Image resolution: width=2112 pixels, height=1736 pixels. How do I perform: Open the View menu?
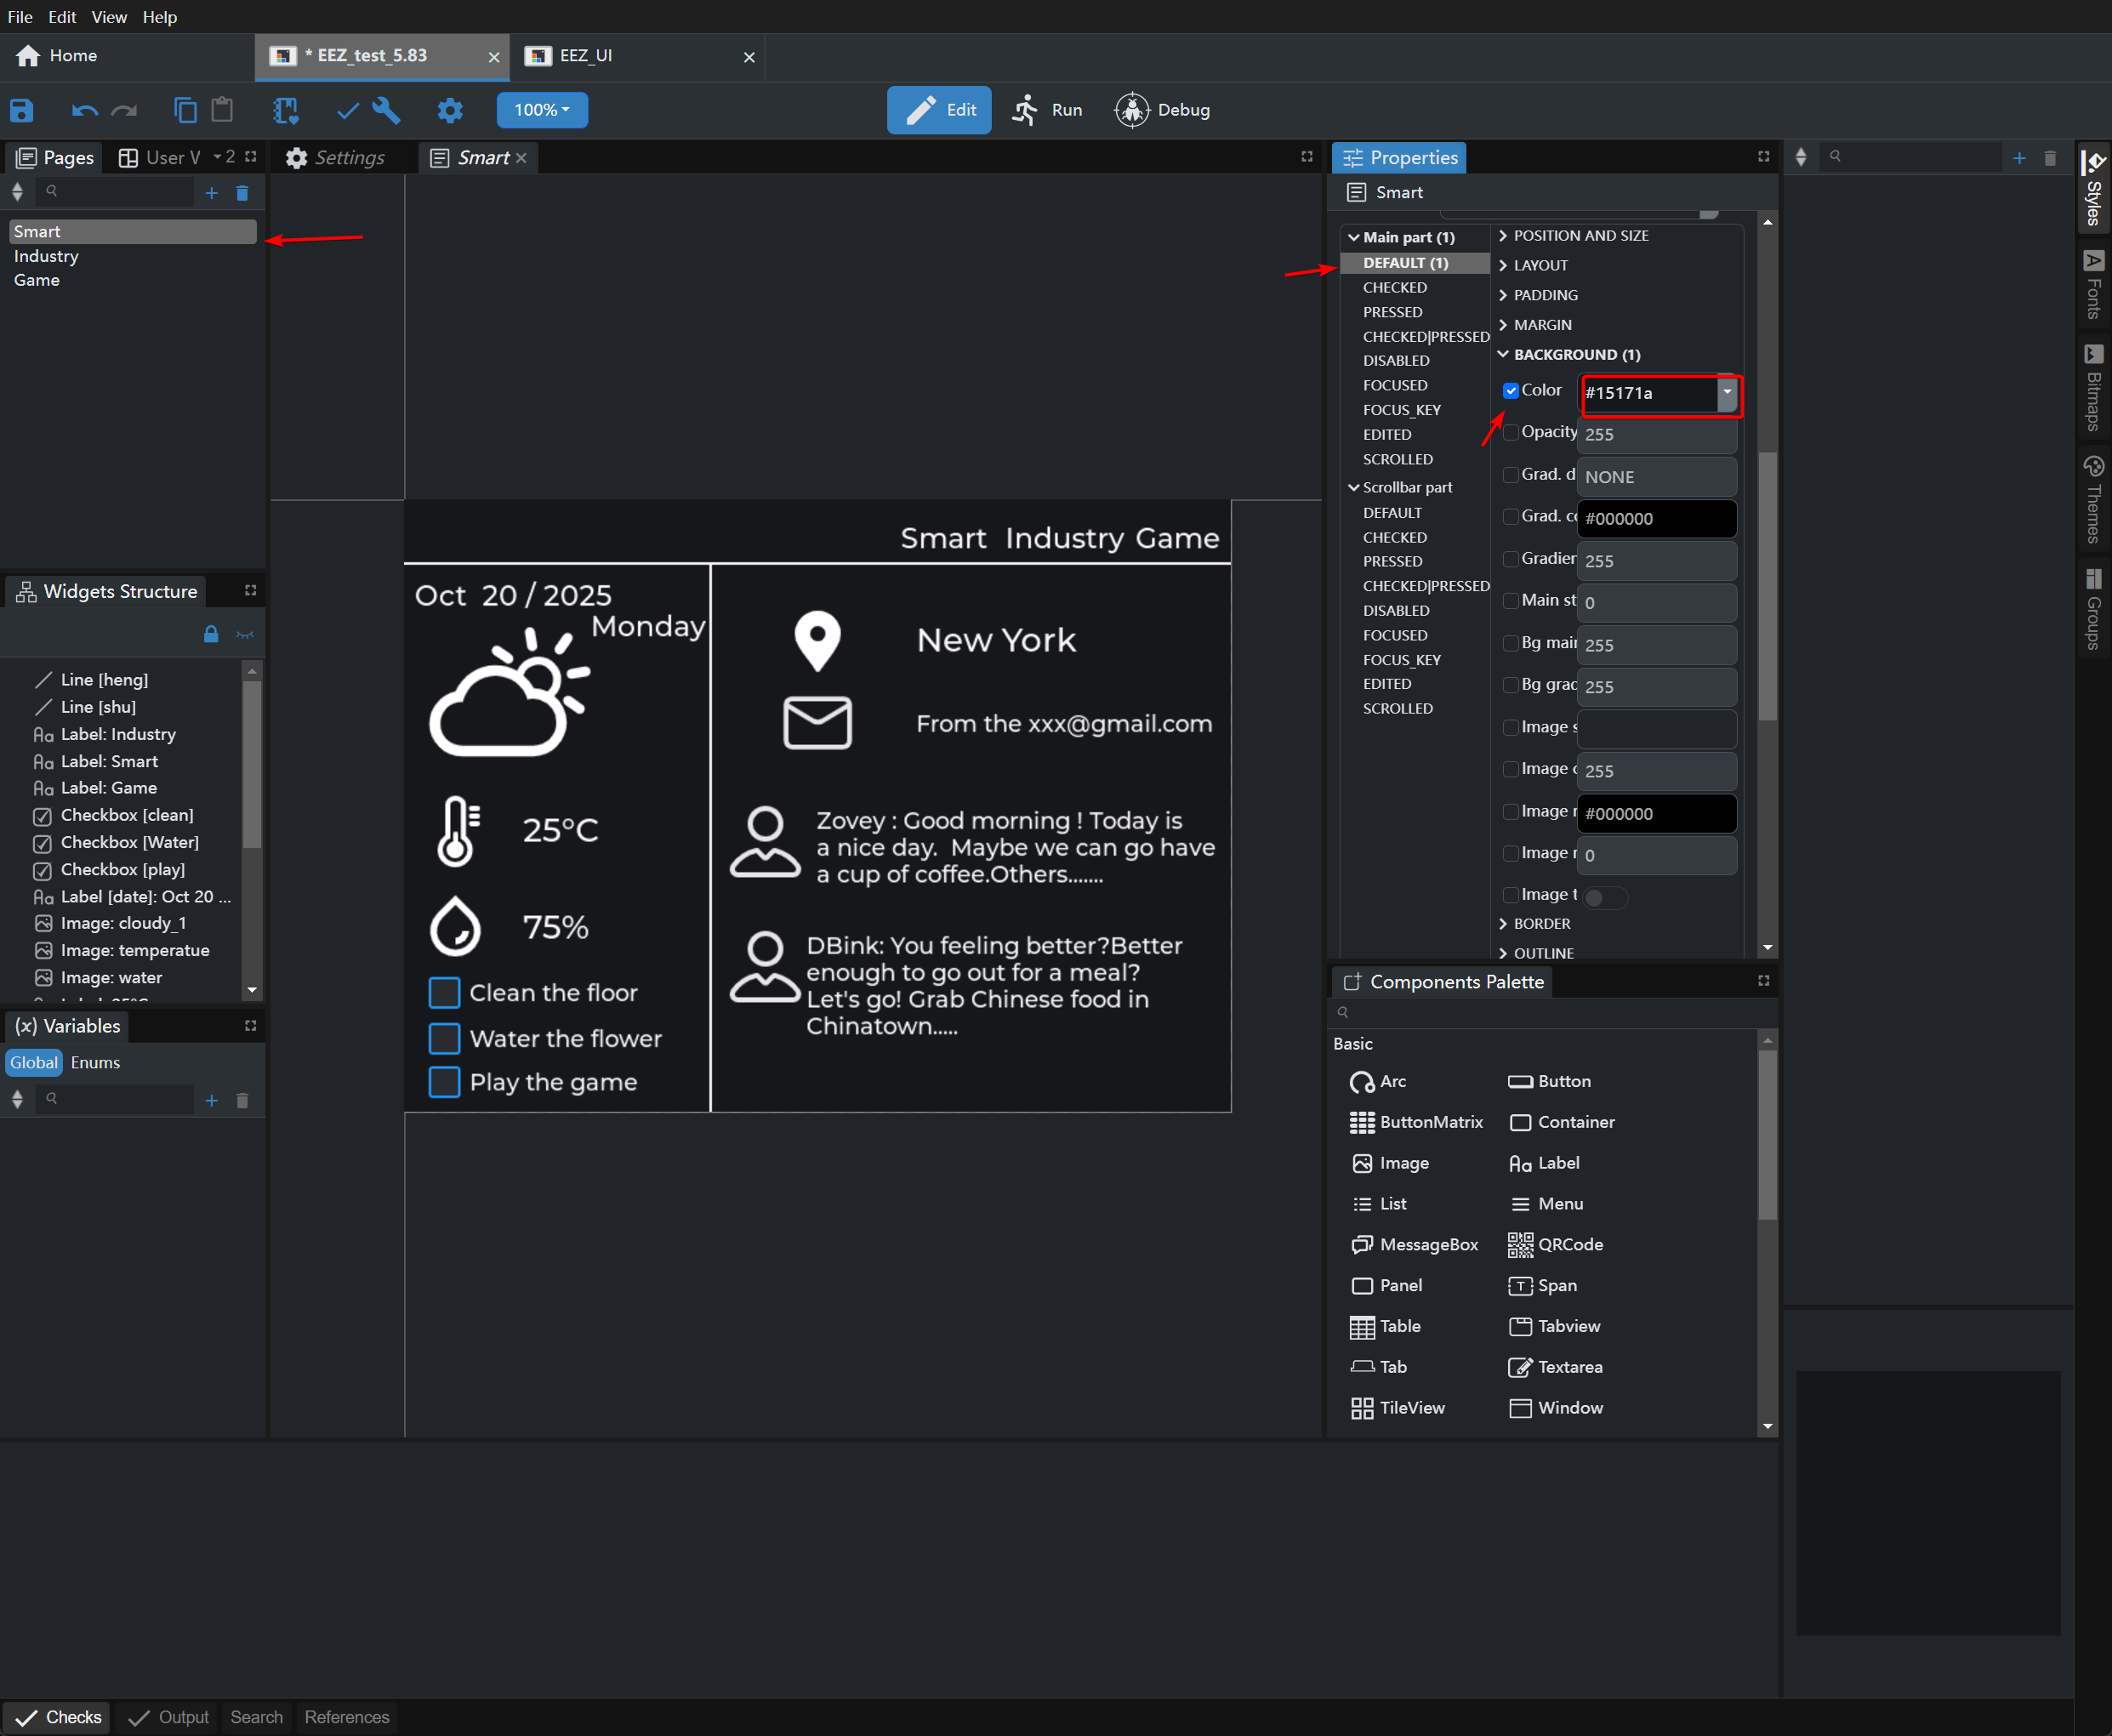coord(109,17)
